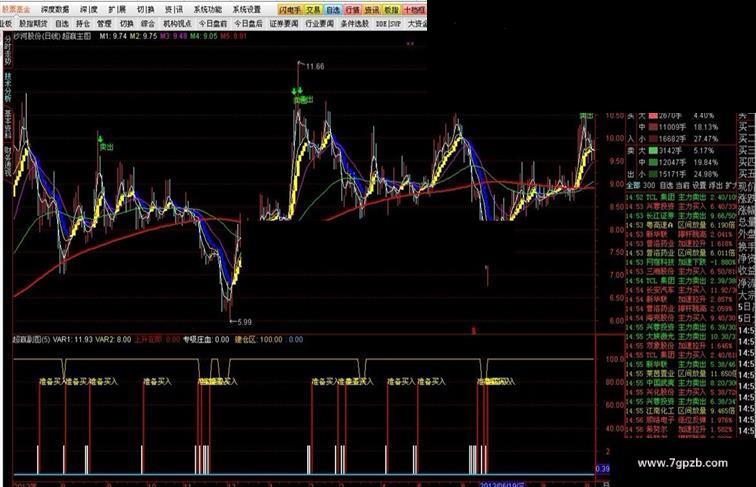Click VAR2: 8.00 in the sub chart header
This screenshot has width=756, height=487.
click(113, 339)
